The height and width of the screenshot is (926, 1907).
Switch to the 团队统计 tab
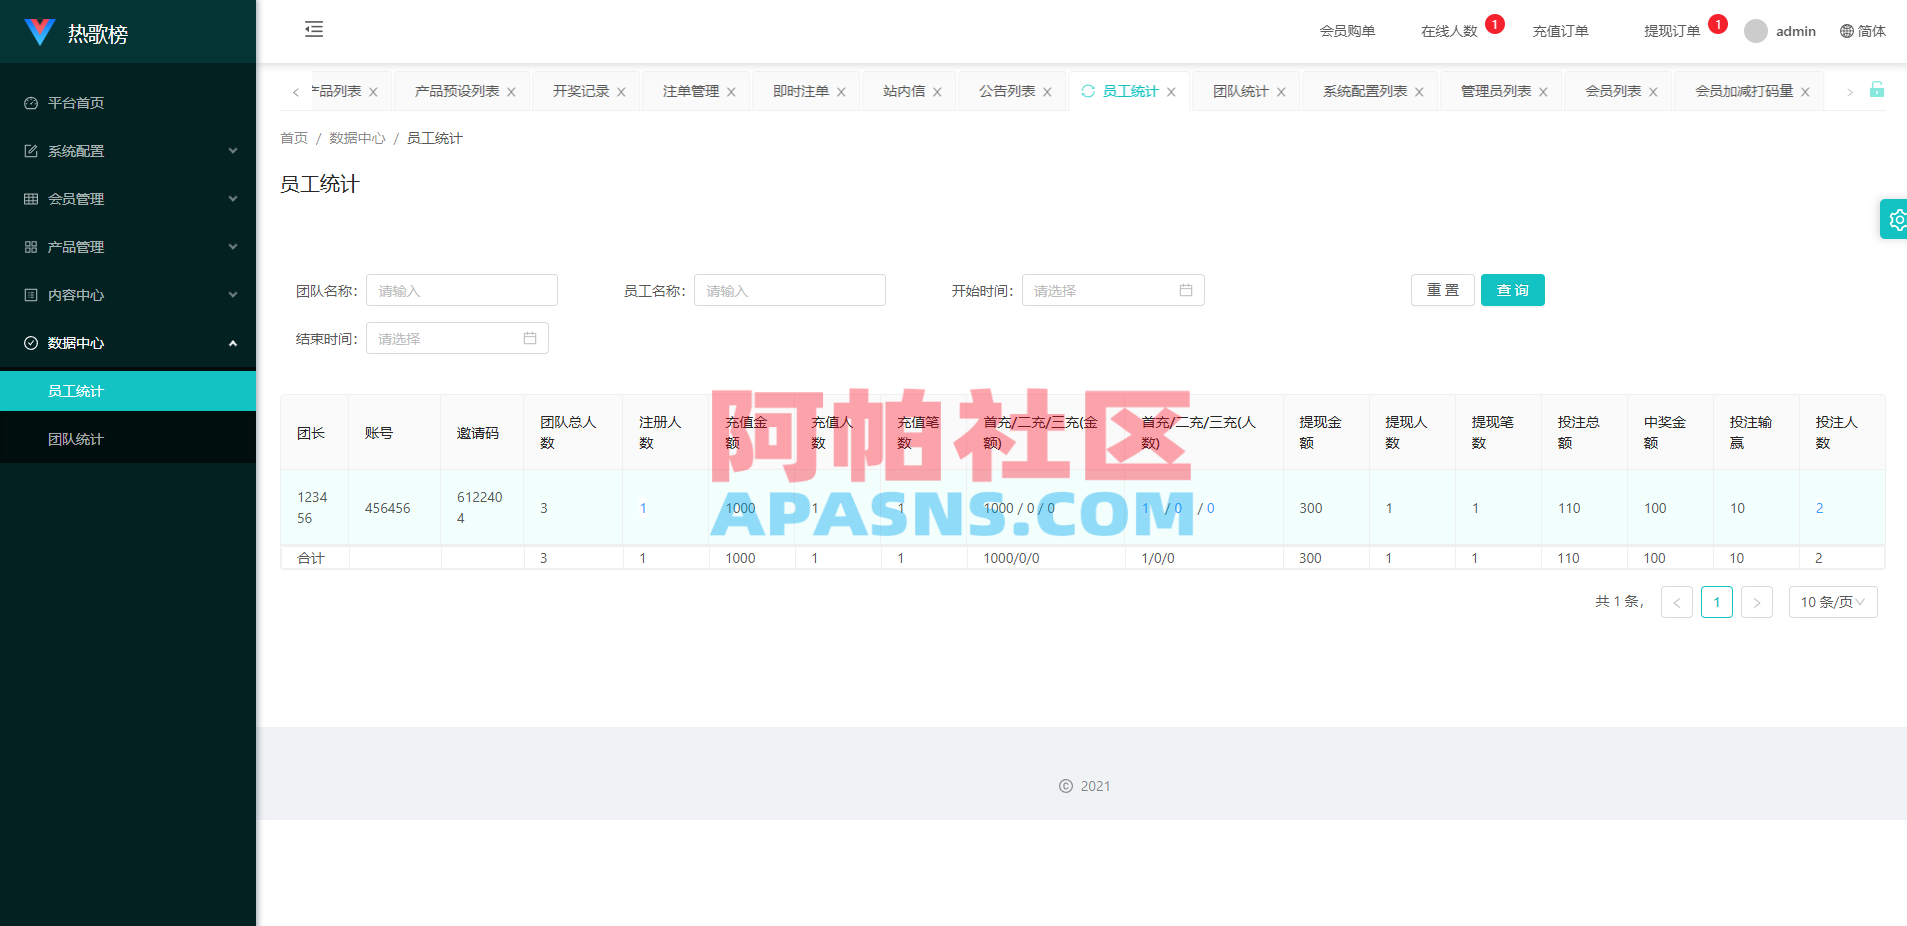(1240, 91)
